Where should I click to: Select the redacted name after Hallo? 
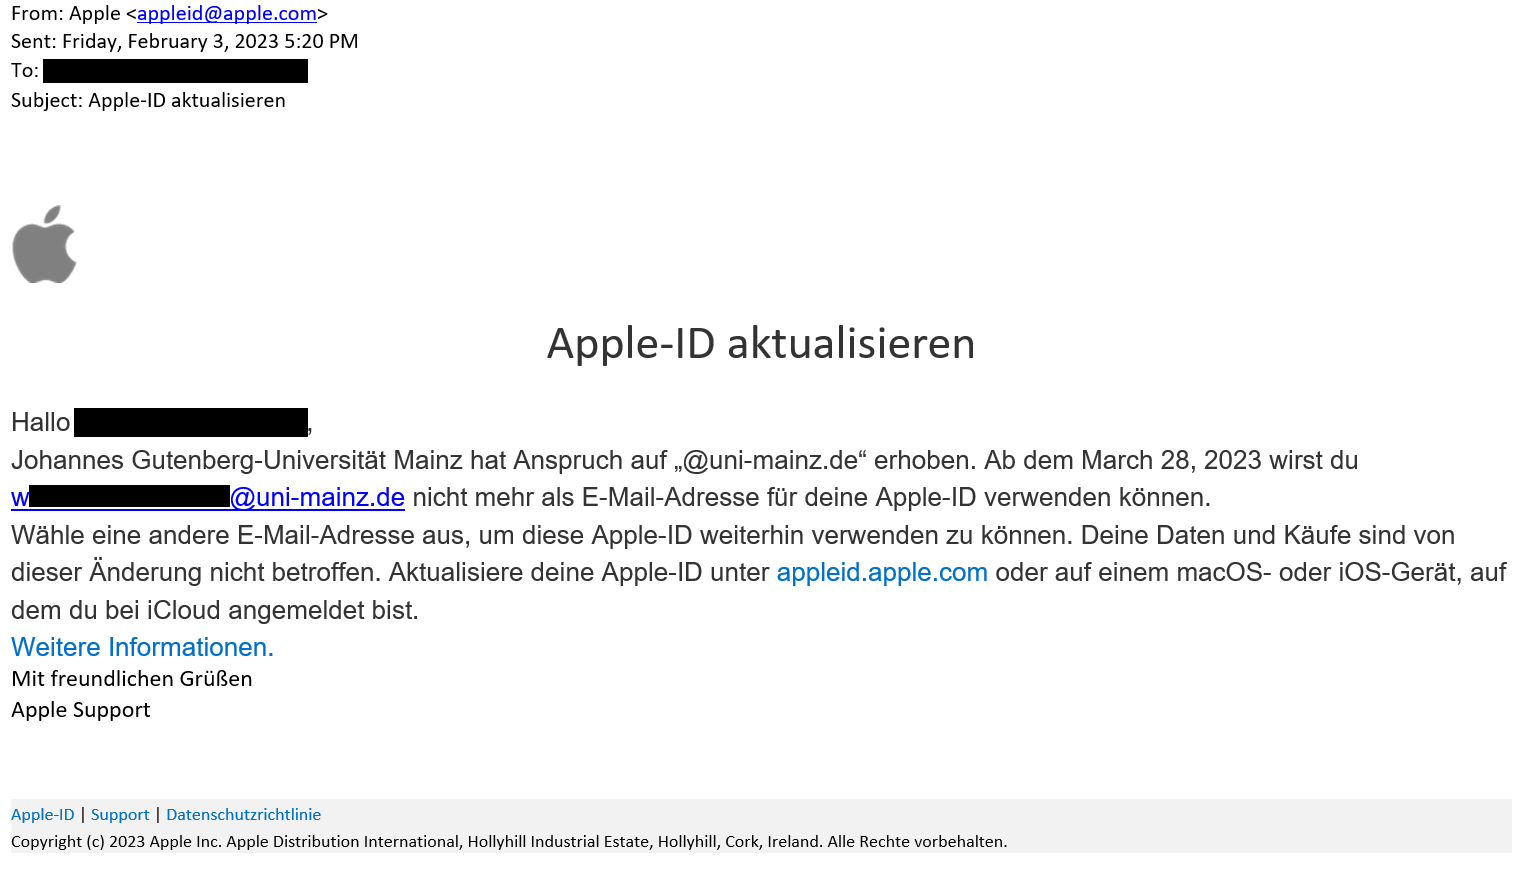pos(190,421)
